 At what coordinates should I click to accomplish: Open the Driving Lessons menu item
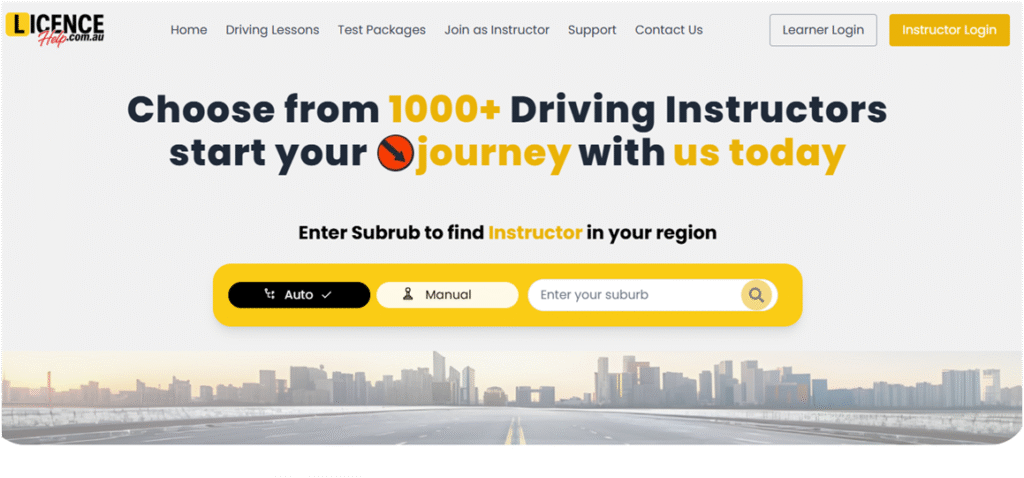coord(272,30)
